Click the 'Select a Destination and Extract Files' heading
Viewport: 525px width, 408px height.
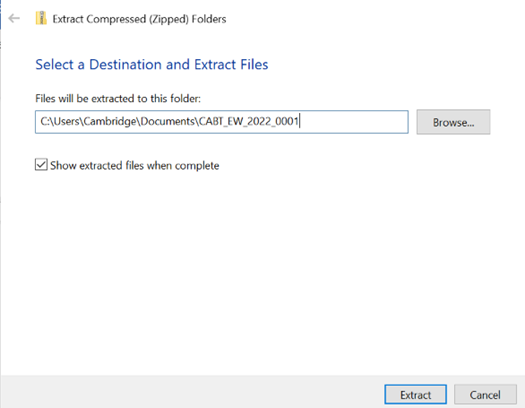click(152, 65)
